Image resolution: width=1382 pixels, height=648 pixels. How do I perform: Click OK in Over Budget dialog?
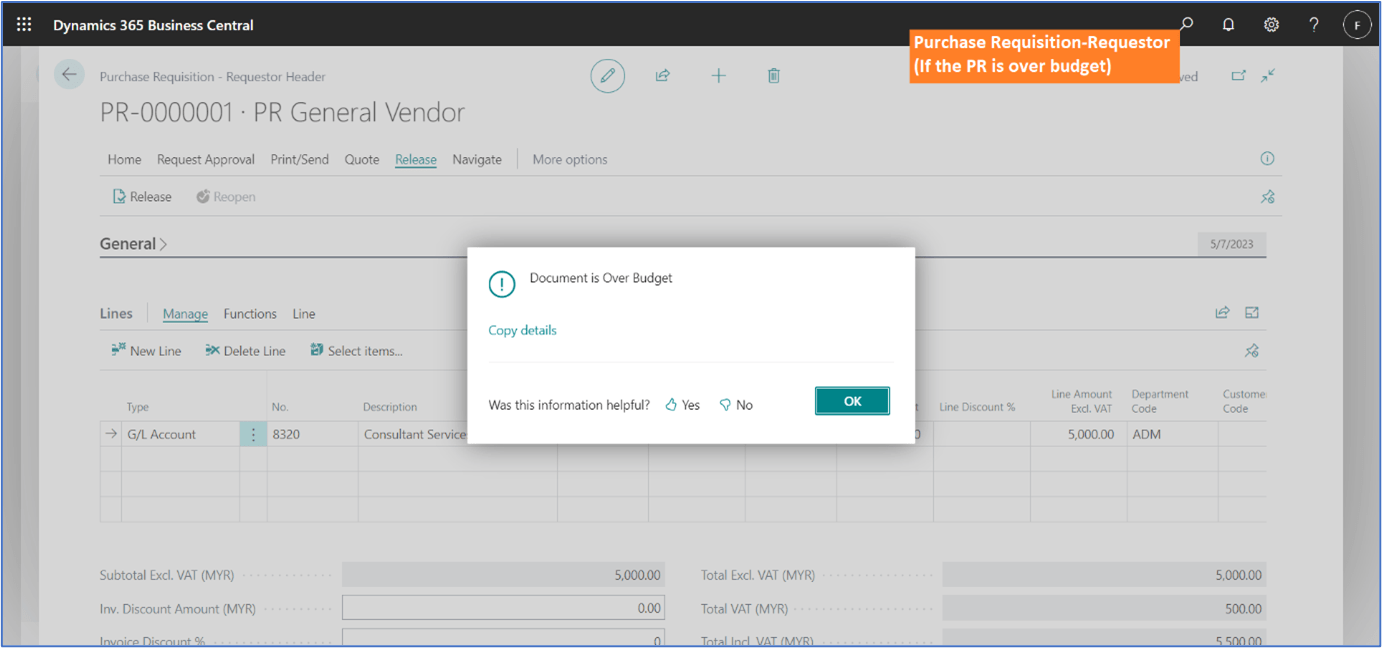coord(852,401)
